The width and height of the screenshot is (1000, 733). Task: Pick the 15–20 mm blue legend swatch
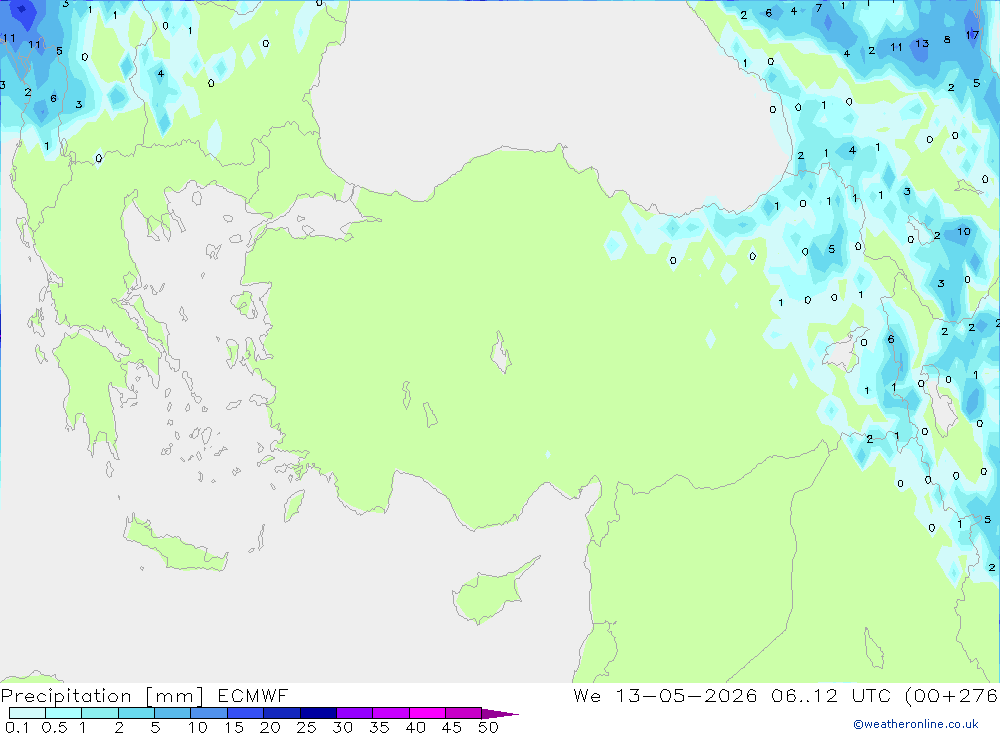246,713
